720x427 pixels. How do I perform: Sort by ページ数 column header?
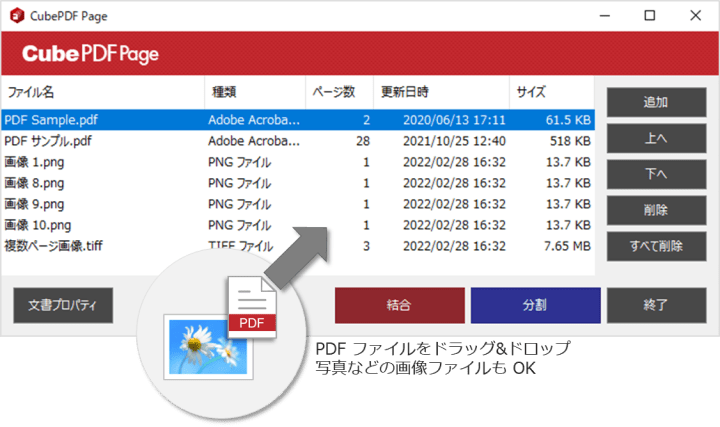pos(339,92)
